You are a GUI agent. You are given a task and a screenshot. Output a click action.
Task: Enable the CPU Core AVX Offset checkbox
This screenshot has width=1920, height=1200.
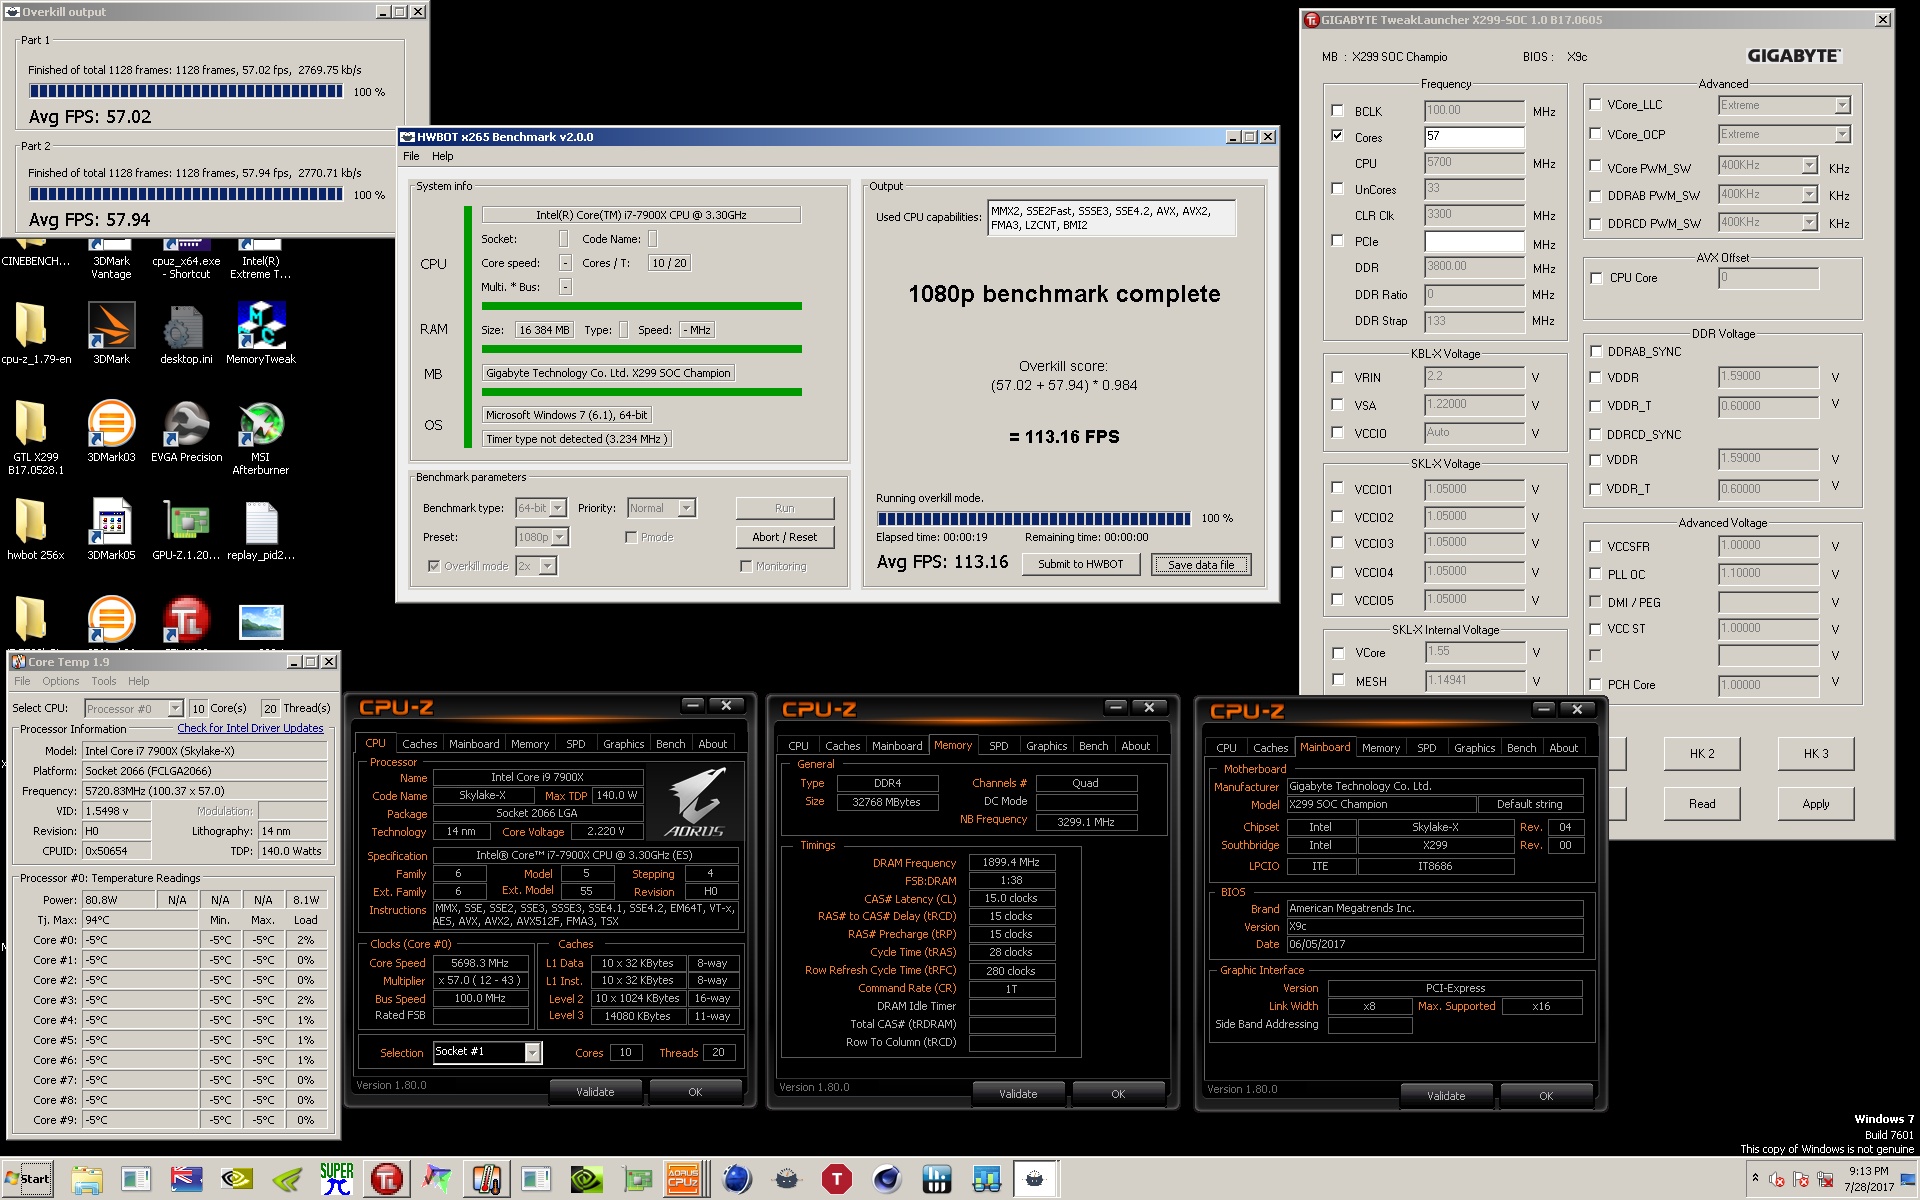(x=1596, y=278)
